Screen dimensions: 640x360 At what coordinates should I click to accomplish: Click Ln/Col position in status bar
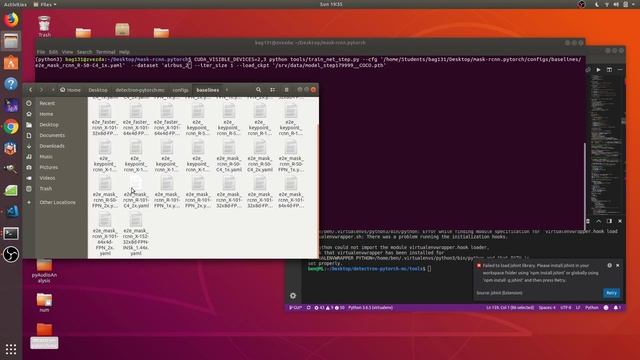coord(509,308)
